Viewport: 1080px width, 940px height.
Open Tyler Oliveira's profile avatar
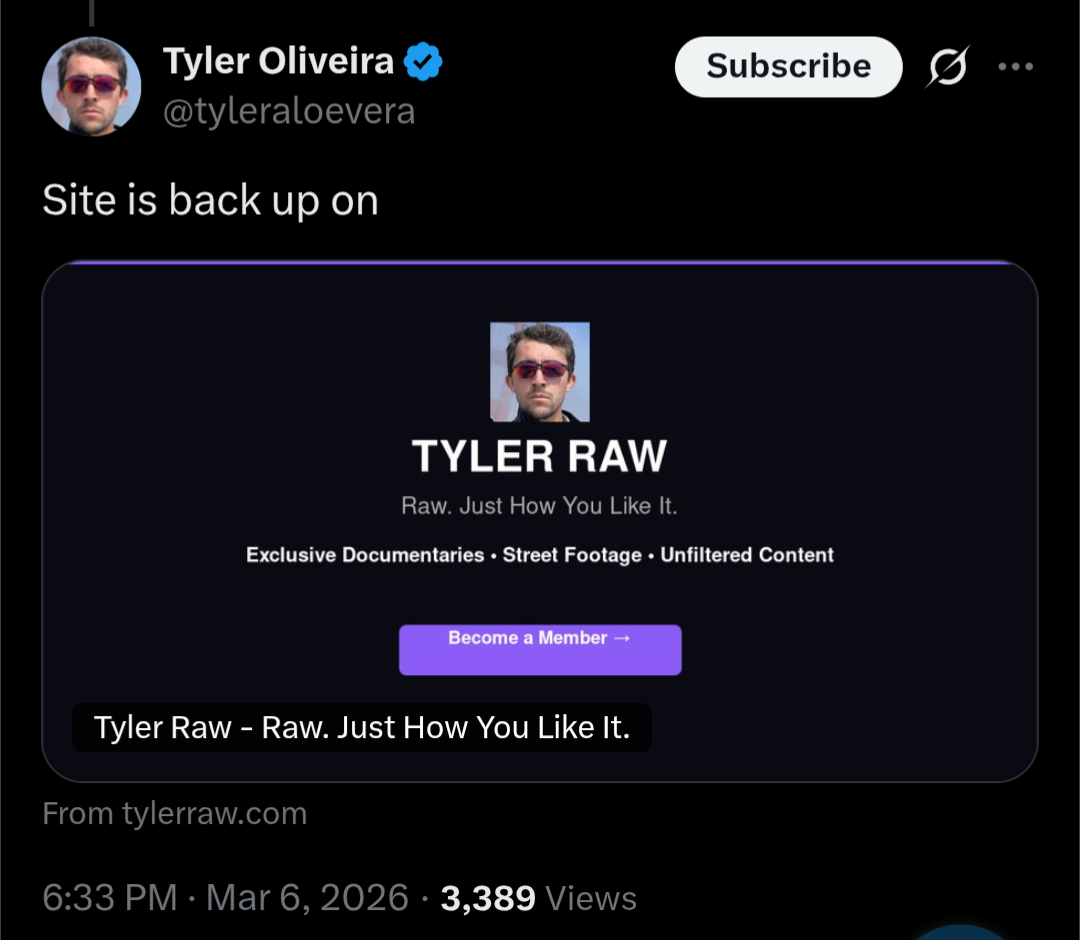[91, 86]
